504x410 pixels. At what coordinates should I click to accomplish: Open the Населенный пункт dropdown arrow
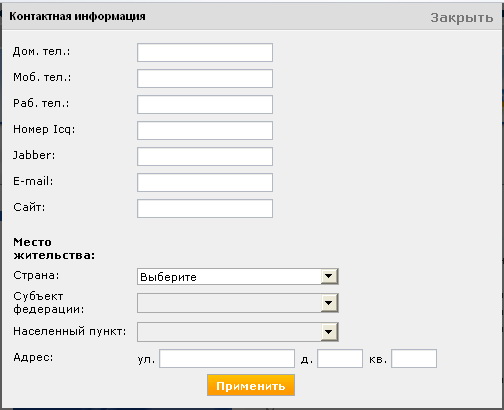click(329, 332)
